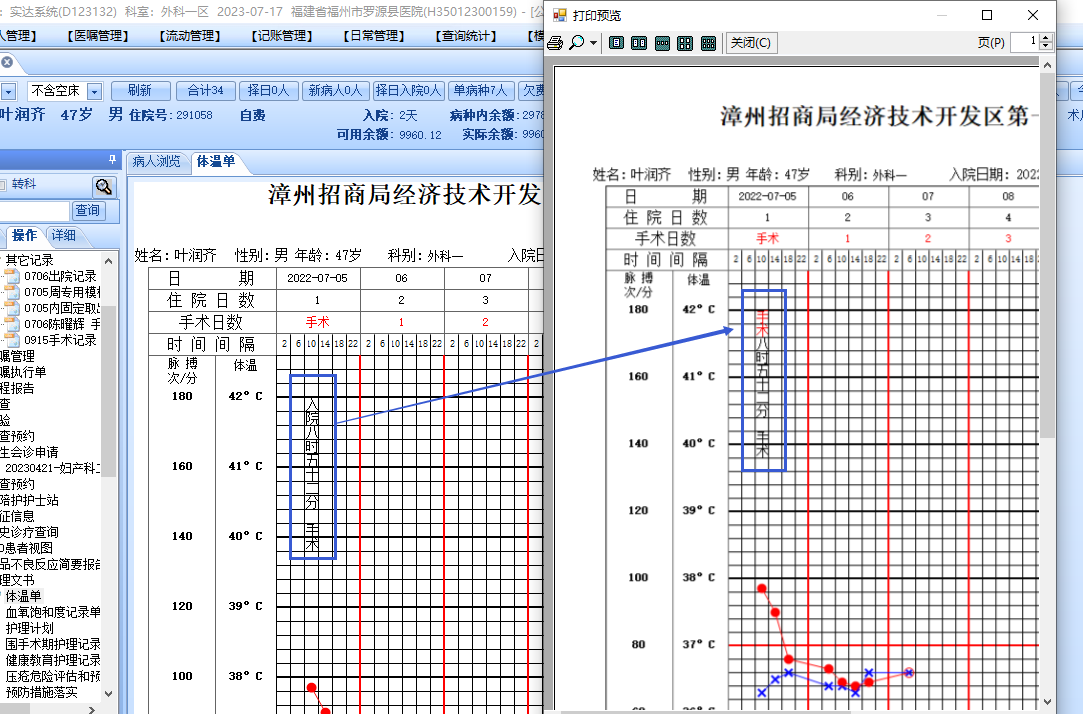Open the 查询统计 menu
The height and width of the screenshot is (714, 1083).
pos(466,36)
